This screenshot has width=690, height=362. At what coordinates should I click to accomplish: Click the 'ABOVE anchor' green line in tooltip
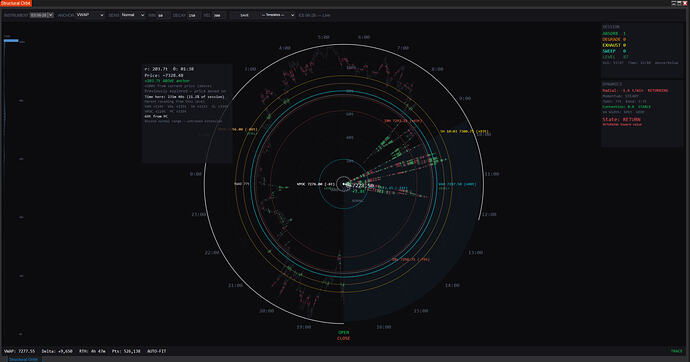pyautogui.click(x=167, y=81)
